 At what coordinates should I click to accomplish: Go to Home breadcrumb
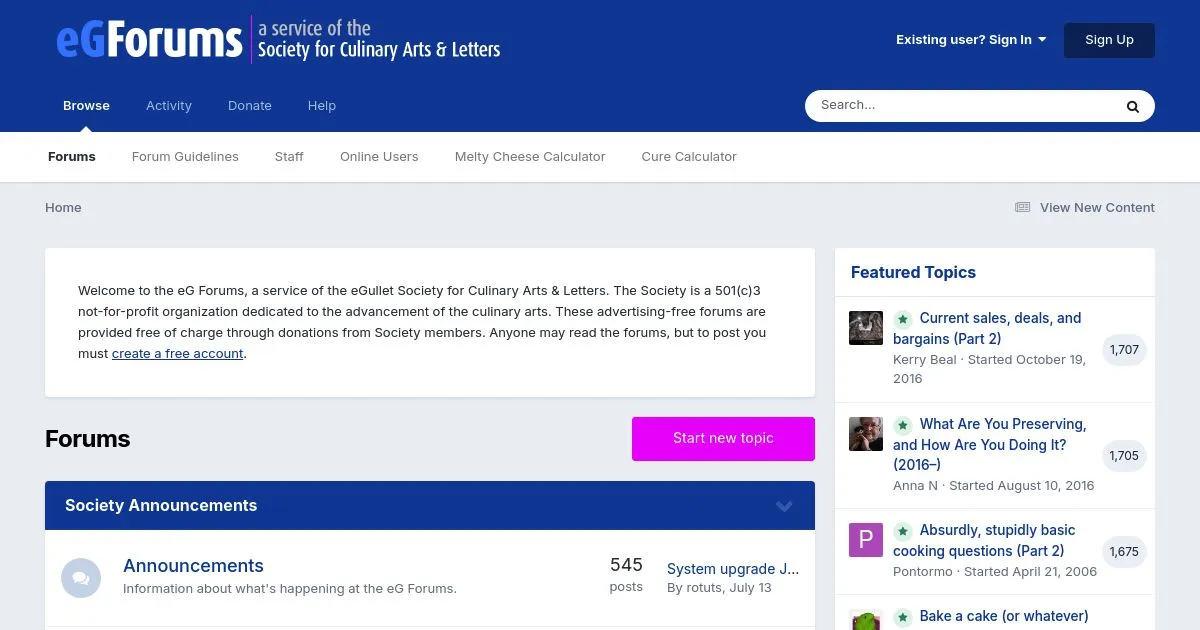click(x=63, y=208)
